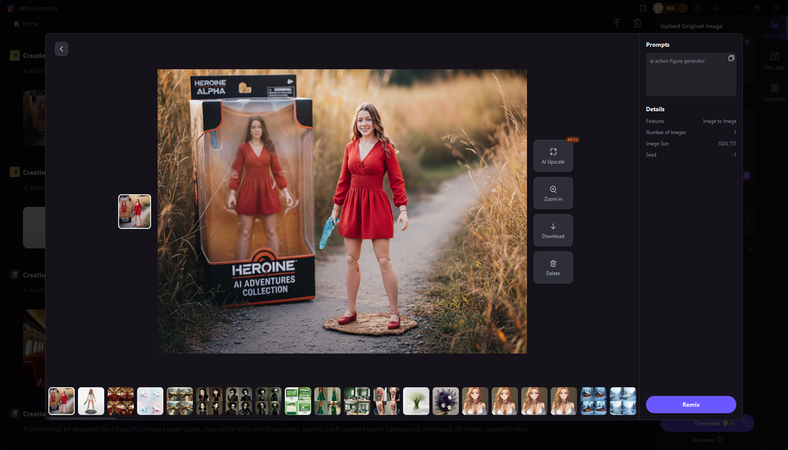Select the thumbnail beside the main preview
This screenshot has width=788, height=450.
pyautogui.click(x=134, y=211)
